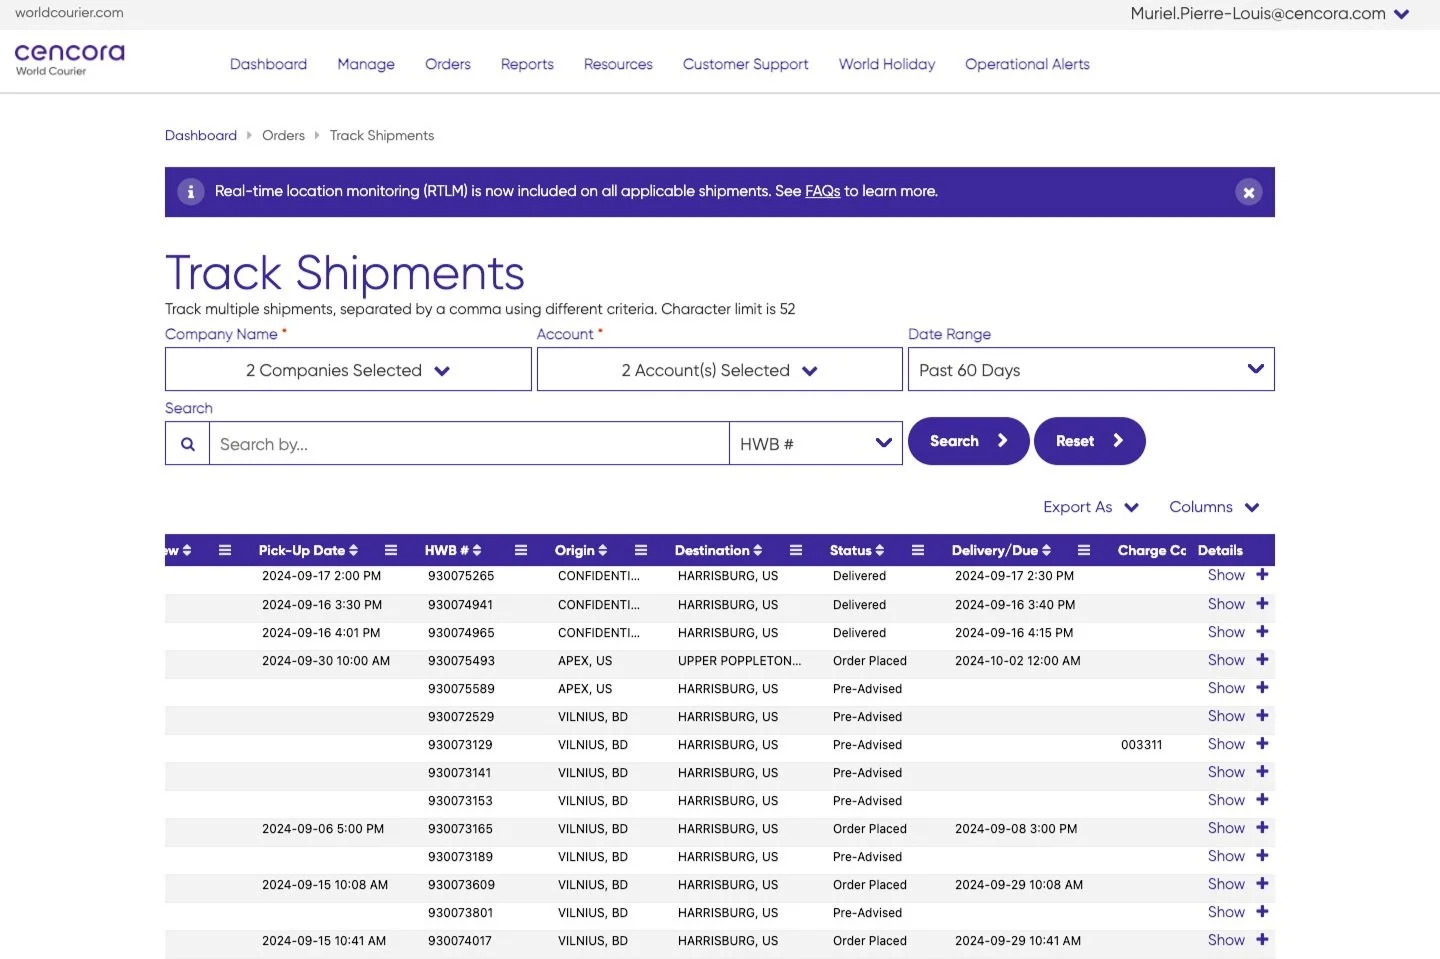Screen dimensions: 1440x959
Task: Open the Delivery/Due column menu icon
Action: pos(1084,550)
